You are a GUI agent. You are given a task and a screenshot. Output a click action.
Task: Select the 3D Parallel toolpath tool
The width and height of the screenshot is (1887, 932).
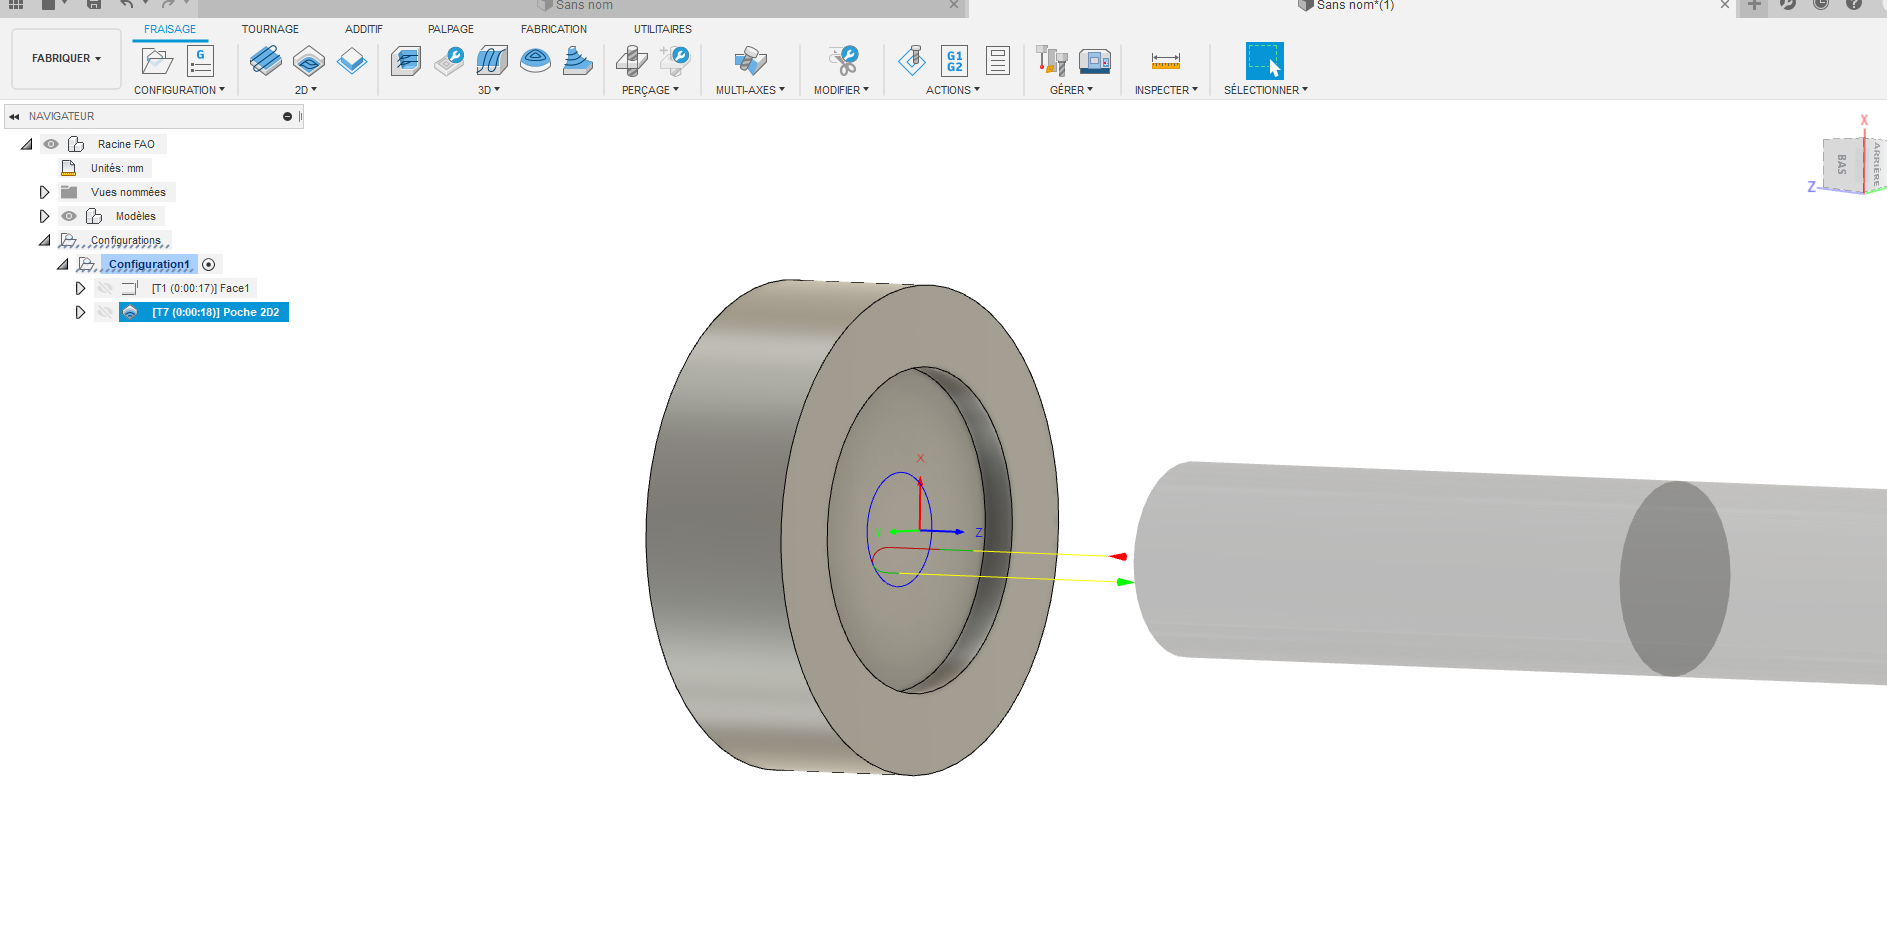492,61
